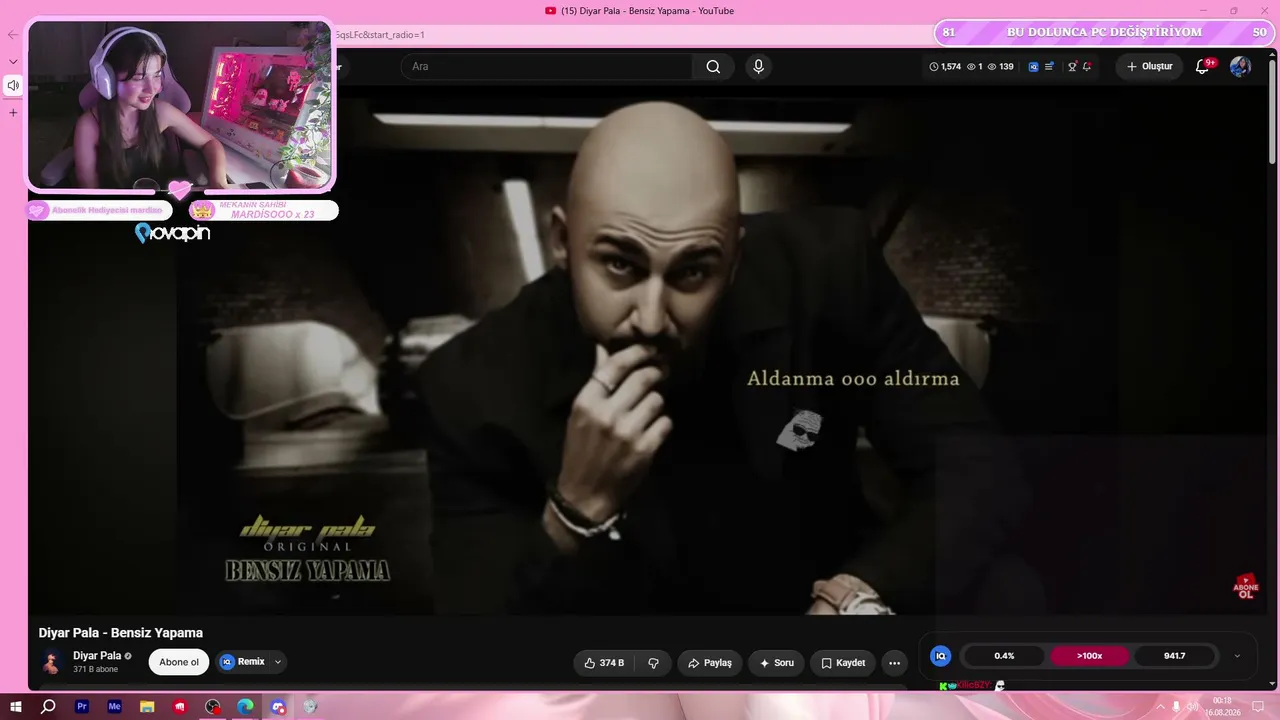This screenshot has height=720, width=1280.
Task: Open Windows taskbar search
Action: [48, 707]
